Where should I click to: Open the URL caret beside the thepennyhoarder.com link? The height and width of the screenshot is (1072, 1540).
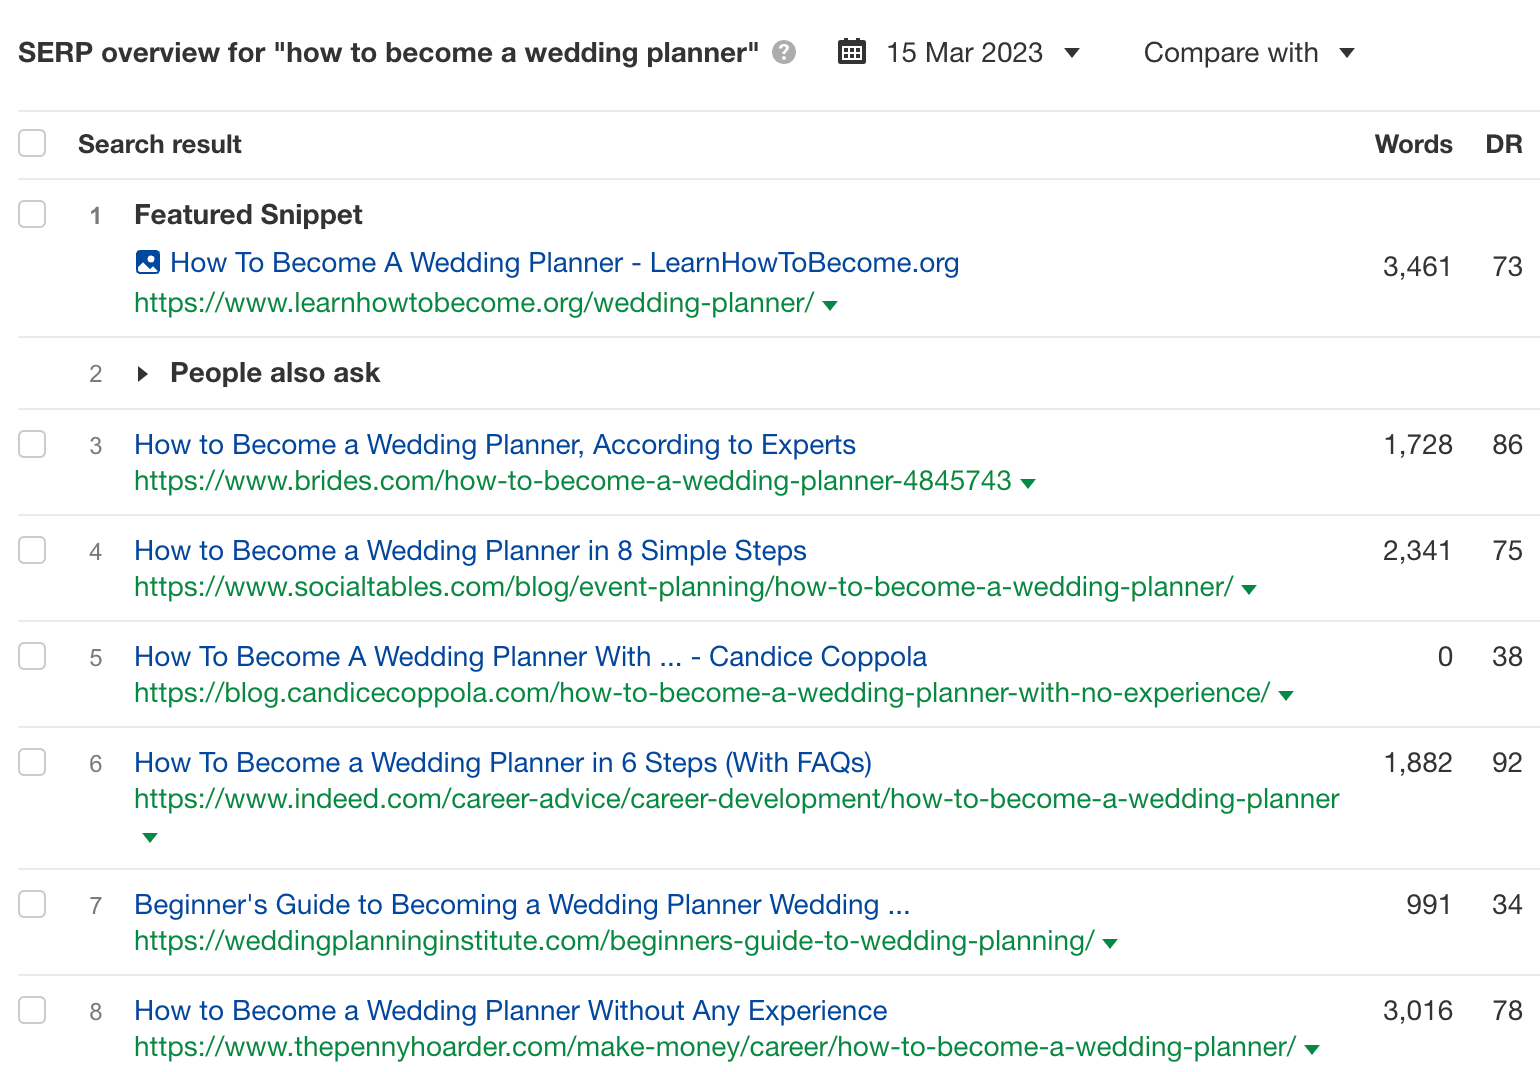click(1311, 1049)
